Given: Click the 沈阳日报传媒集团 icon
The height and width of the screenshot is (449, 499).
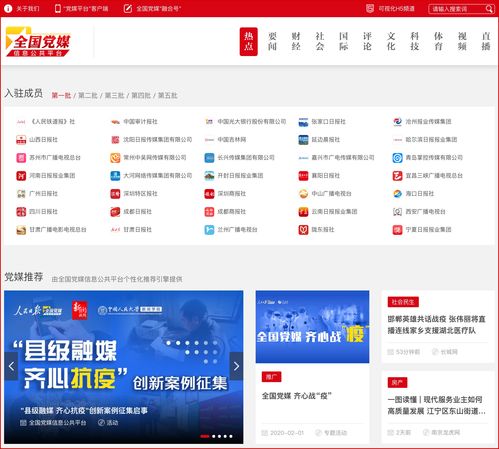Looking at the screenshot, I should [115, 140].
